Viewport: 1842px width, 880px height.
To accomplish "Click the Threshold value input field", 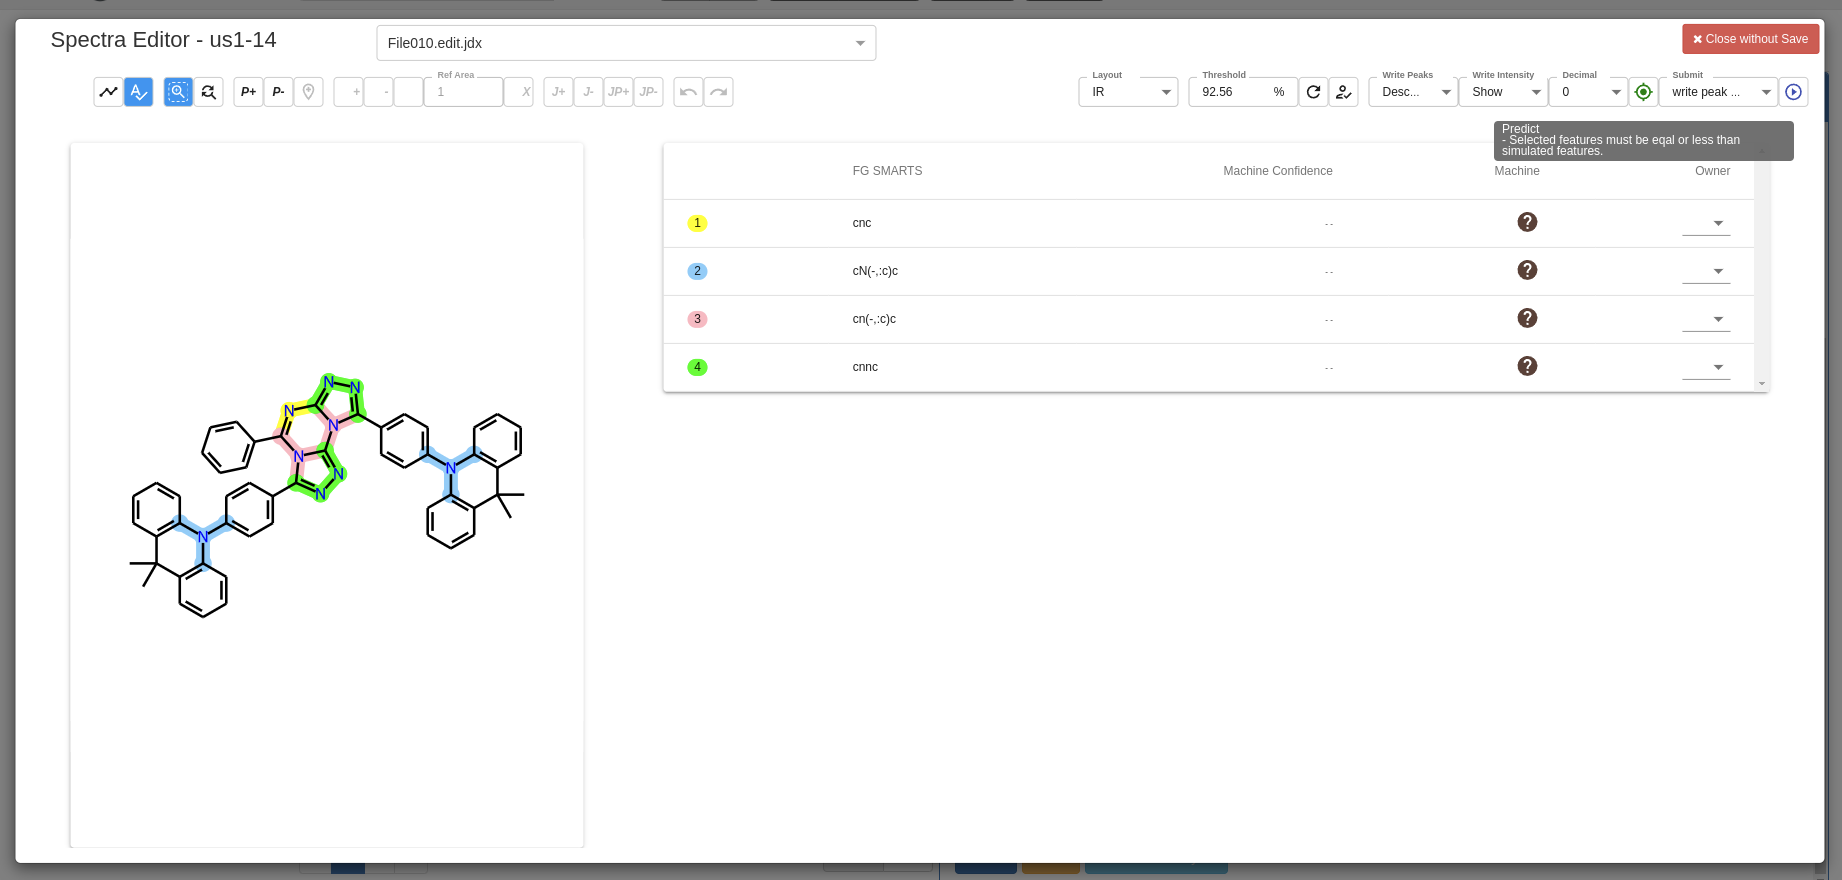I will (x=1232, y=92).
